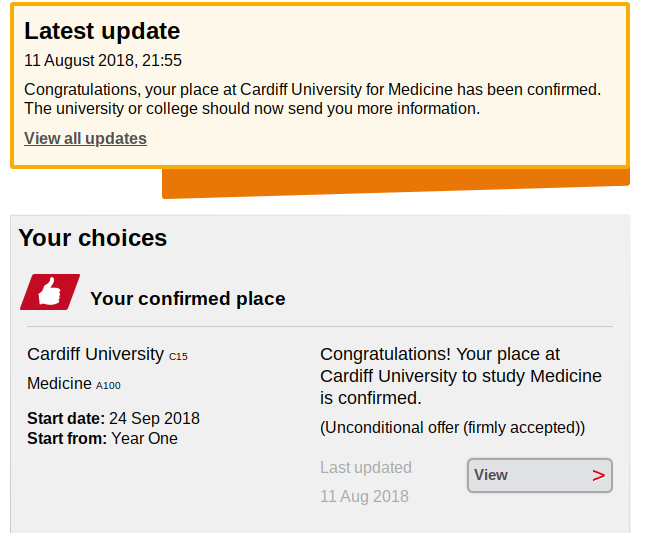The height and width of the screenshot is (533, 645).
Task: Click the Cardiff University institution name
Action: tap(95, 354)
